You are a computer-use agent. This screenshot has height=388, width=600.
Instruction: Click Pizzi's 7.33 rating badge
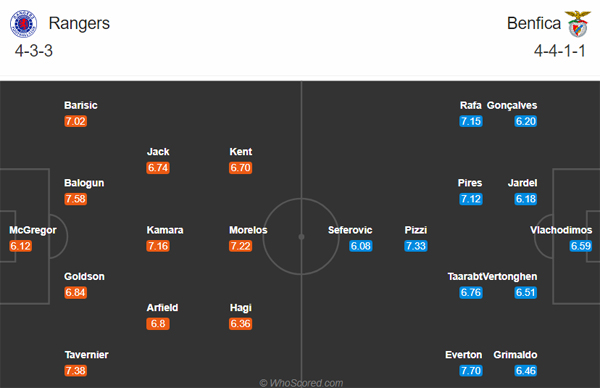(x=416, y=246)
